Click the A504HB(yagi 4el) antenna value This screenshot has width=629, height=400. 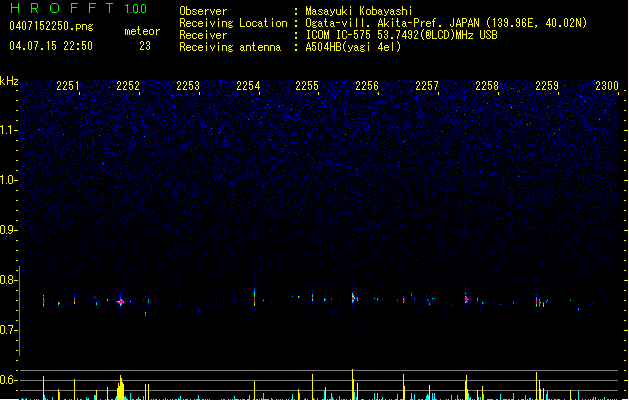pyautogui.click(x=353, y=47)
